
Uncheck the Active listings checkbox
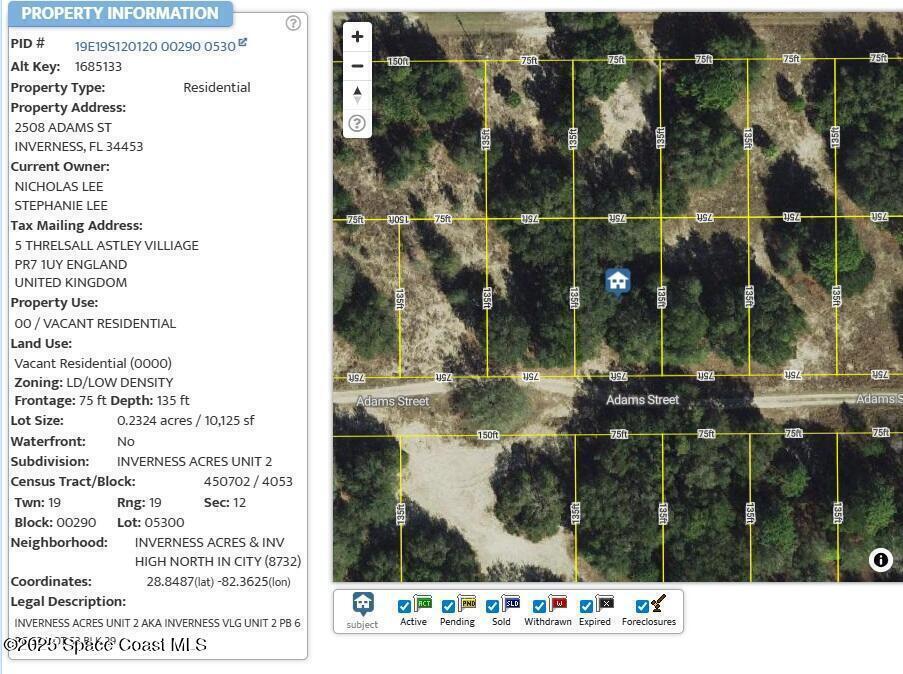(404, 607)
